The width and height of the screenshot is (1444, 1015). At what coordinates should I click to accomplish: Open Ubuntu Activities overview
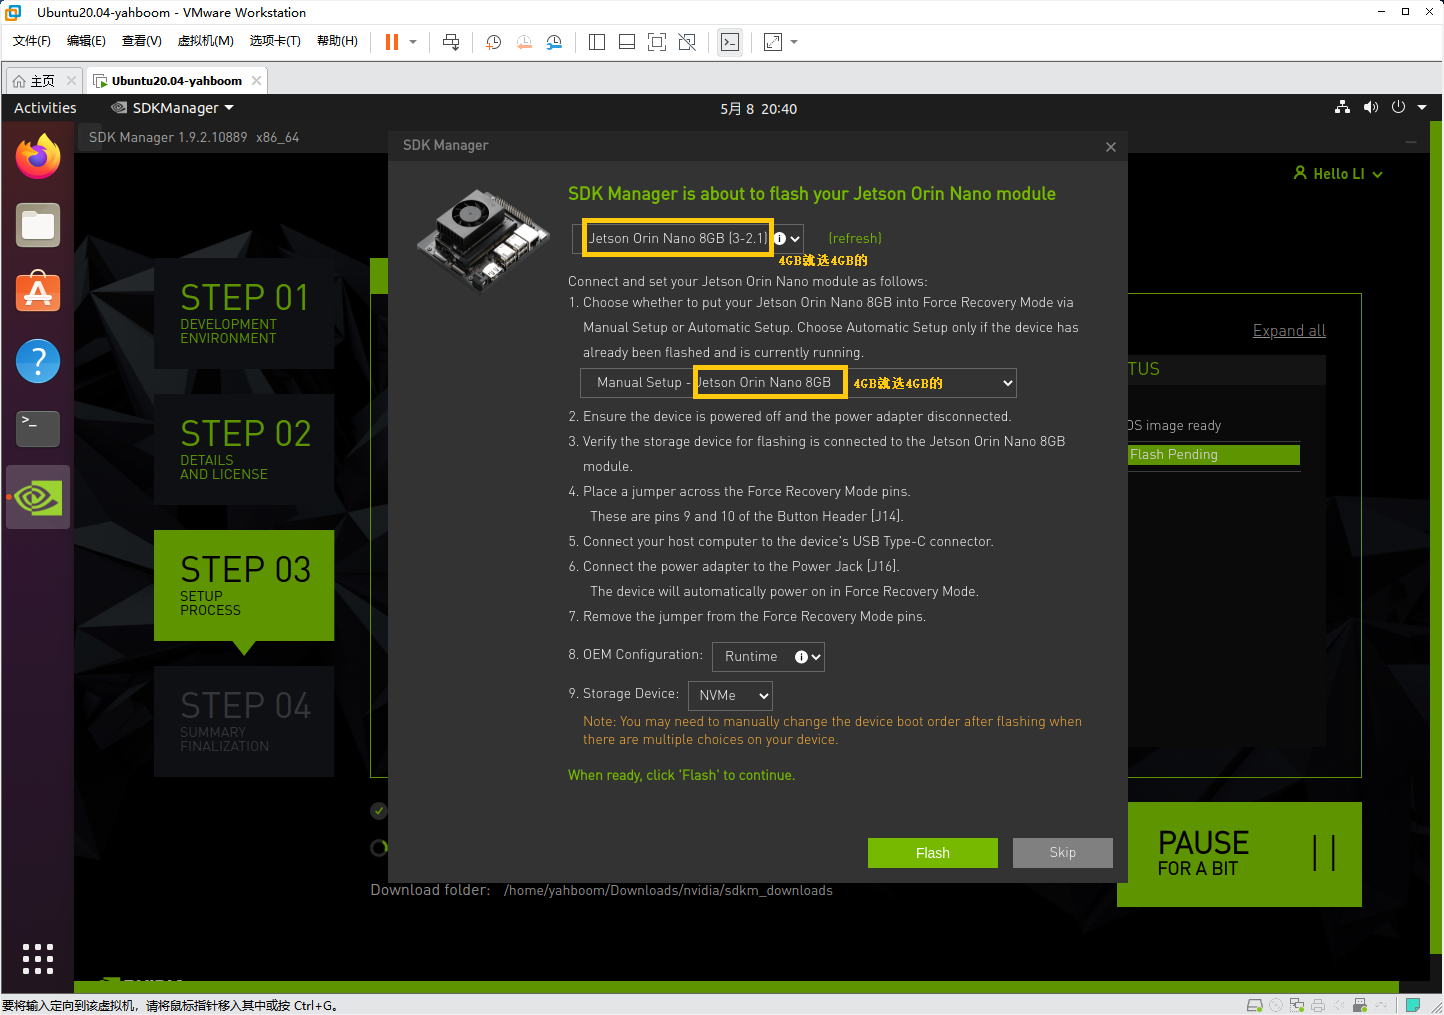[x=45, y=108]
